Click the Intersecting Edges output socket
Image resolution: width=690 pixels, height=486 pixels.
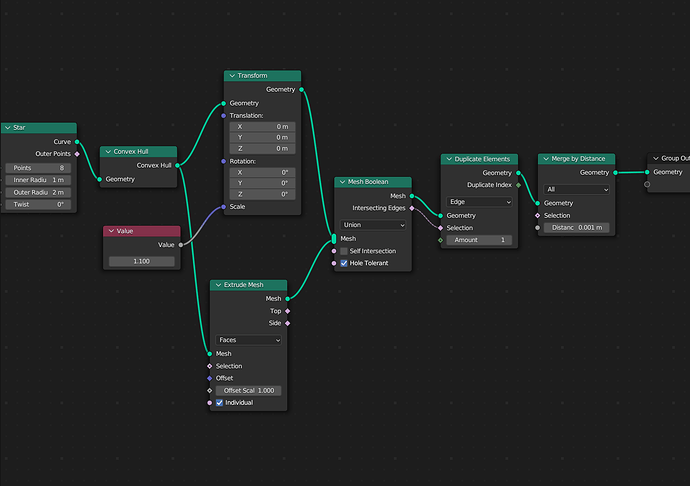coord(412,208)
